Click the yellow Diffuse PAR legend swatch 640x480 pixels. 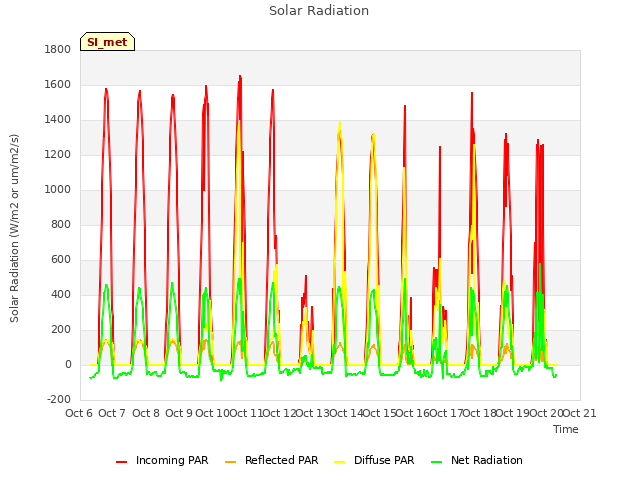[x=340, y=462]
